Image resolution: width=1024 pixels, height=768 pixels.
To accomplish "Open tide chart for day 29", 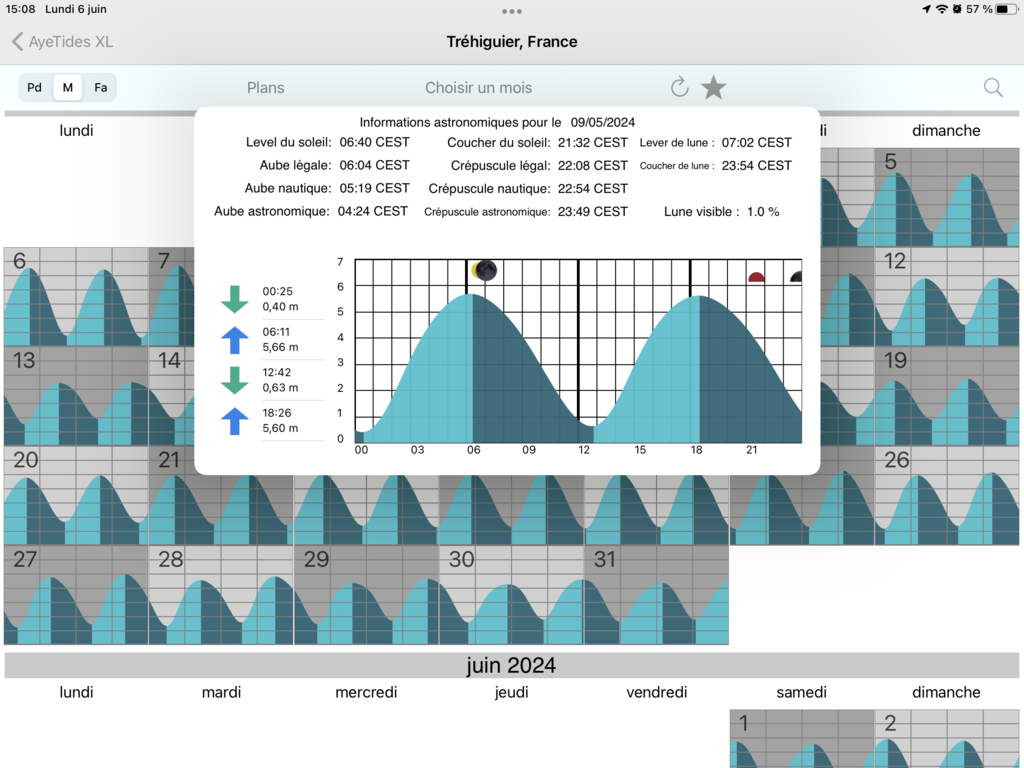I will 366,595.
